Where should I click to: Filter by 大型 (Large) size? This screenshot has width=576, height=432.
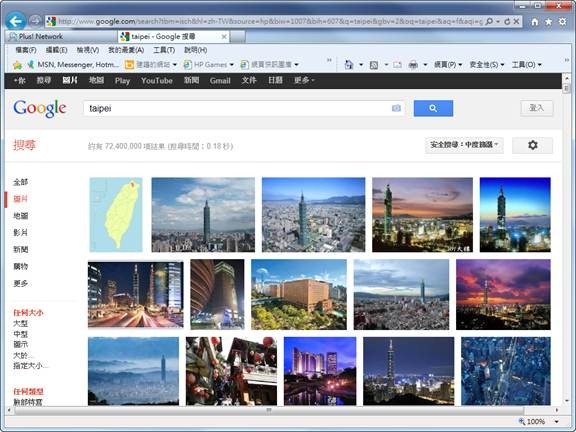[21, 323]
